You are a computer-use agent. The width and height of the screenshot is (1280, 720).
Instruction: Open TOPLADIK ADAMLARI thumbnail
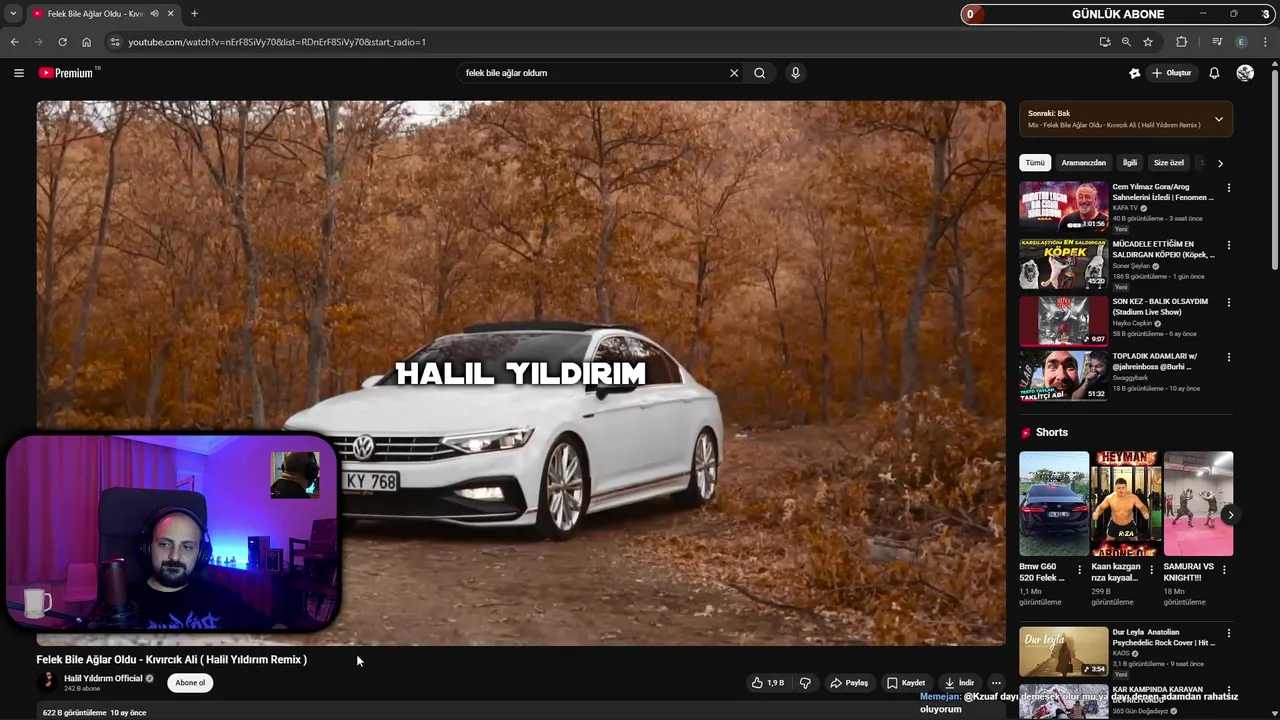click(1063, 375)
